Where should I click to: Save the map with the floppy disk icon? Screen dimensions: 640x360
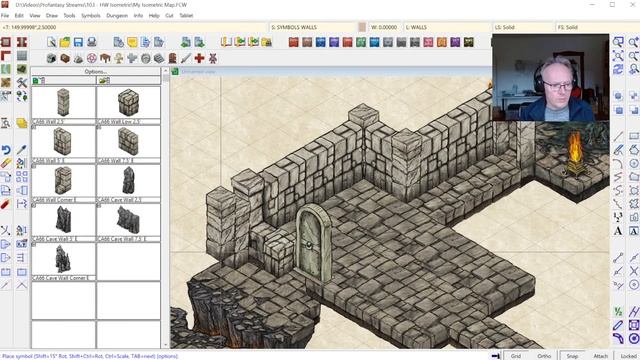[78, 42]
